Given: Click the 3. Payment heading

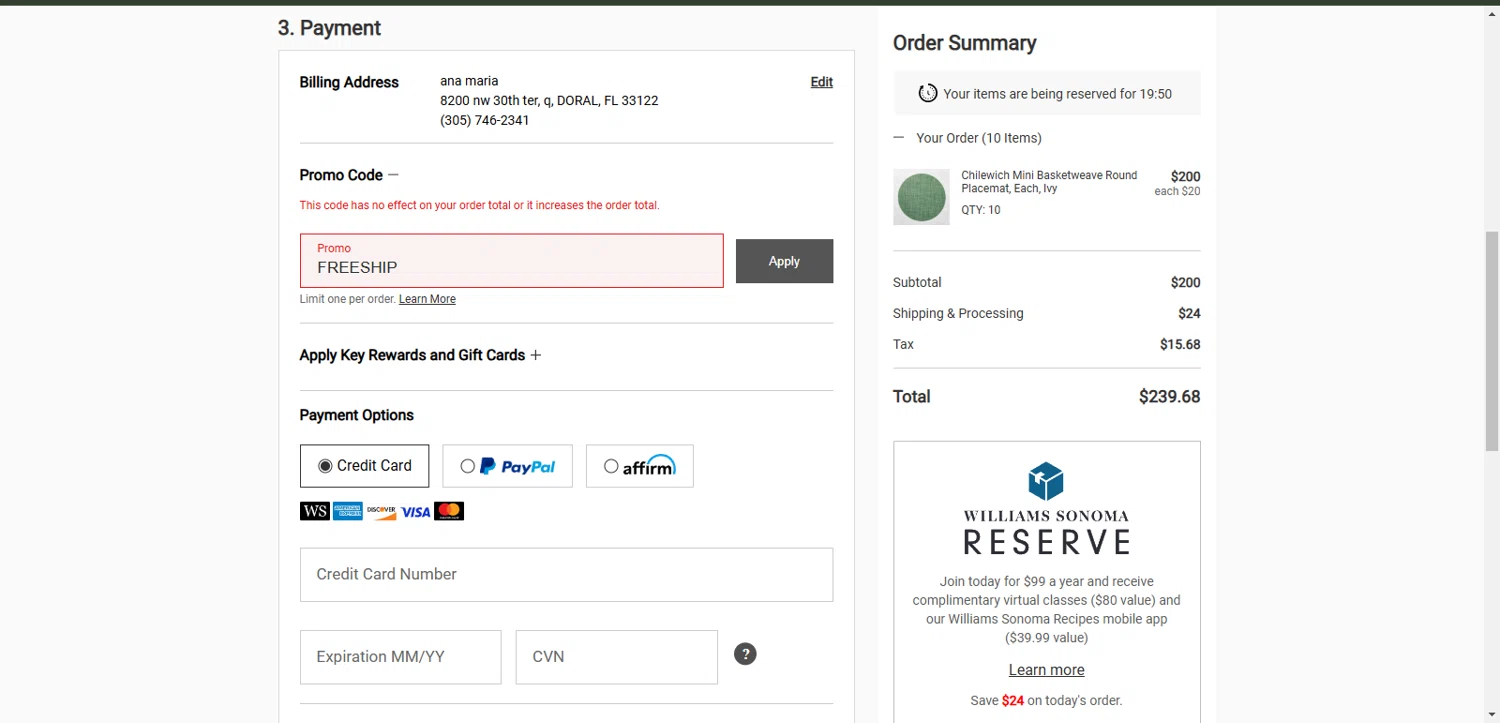Looking at the screenshot, I should (x=329, y=28).
